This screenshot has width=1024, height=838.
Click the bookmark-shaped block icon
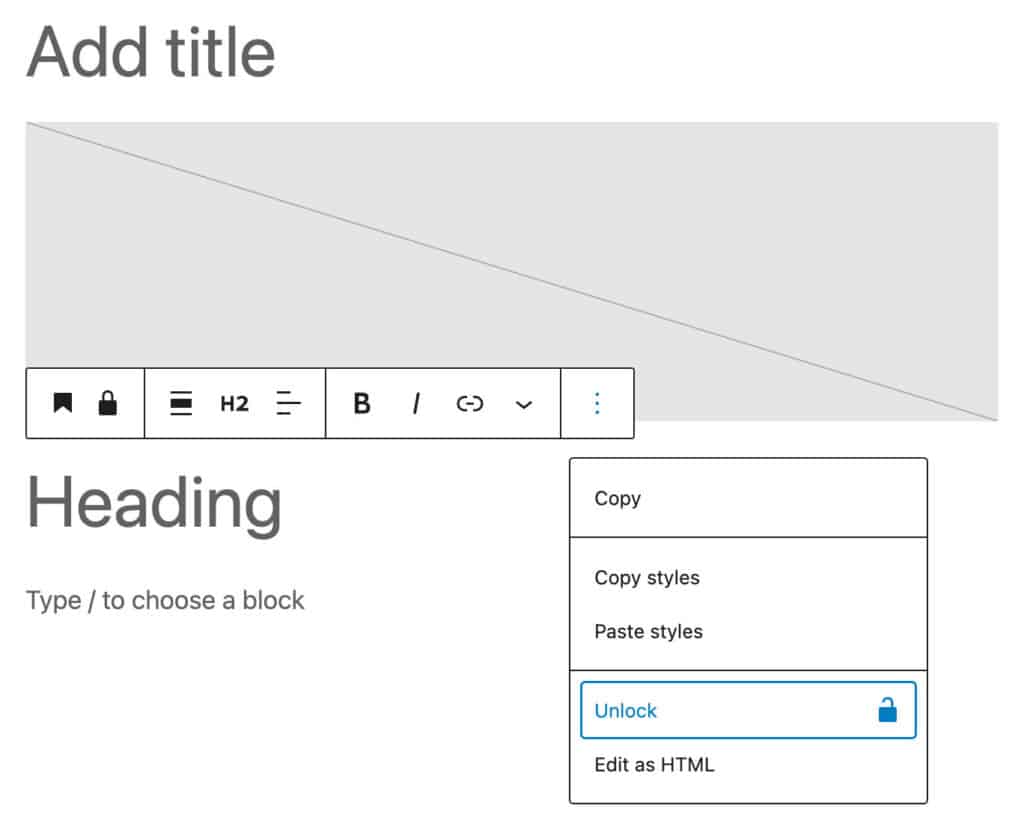point(60,403)
